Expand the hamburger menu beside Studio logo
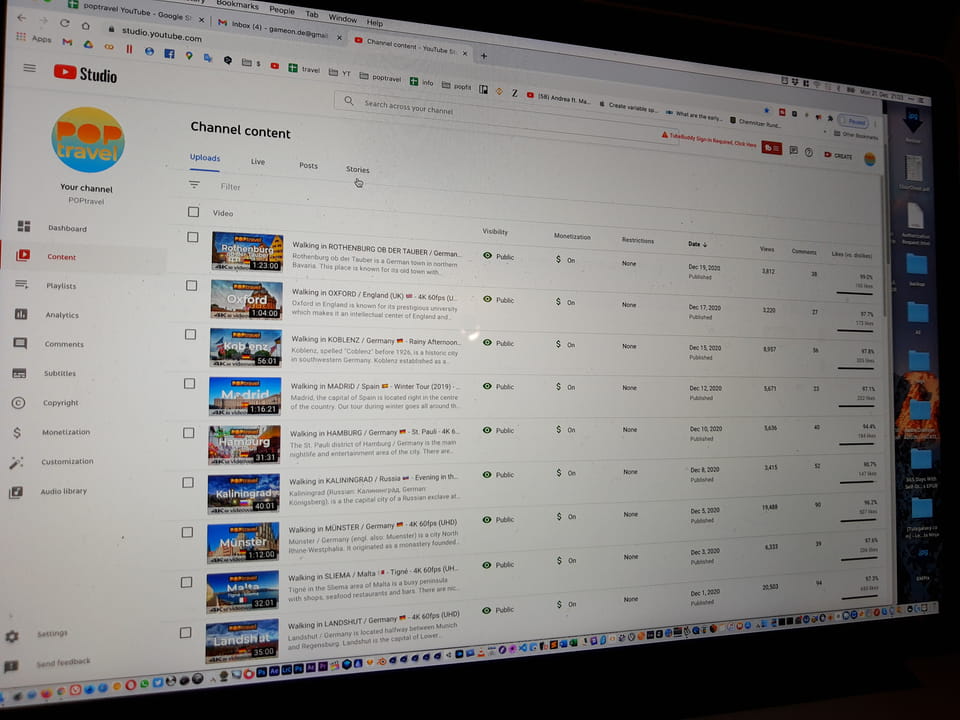Screen dimensions: 960x720 [29, 68]
